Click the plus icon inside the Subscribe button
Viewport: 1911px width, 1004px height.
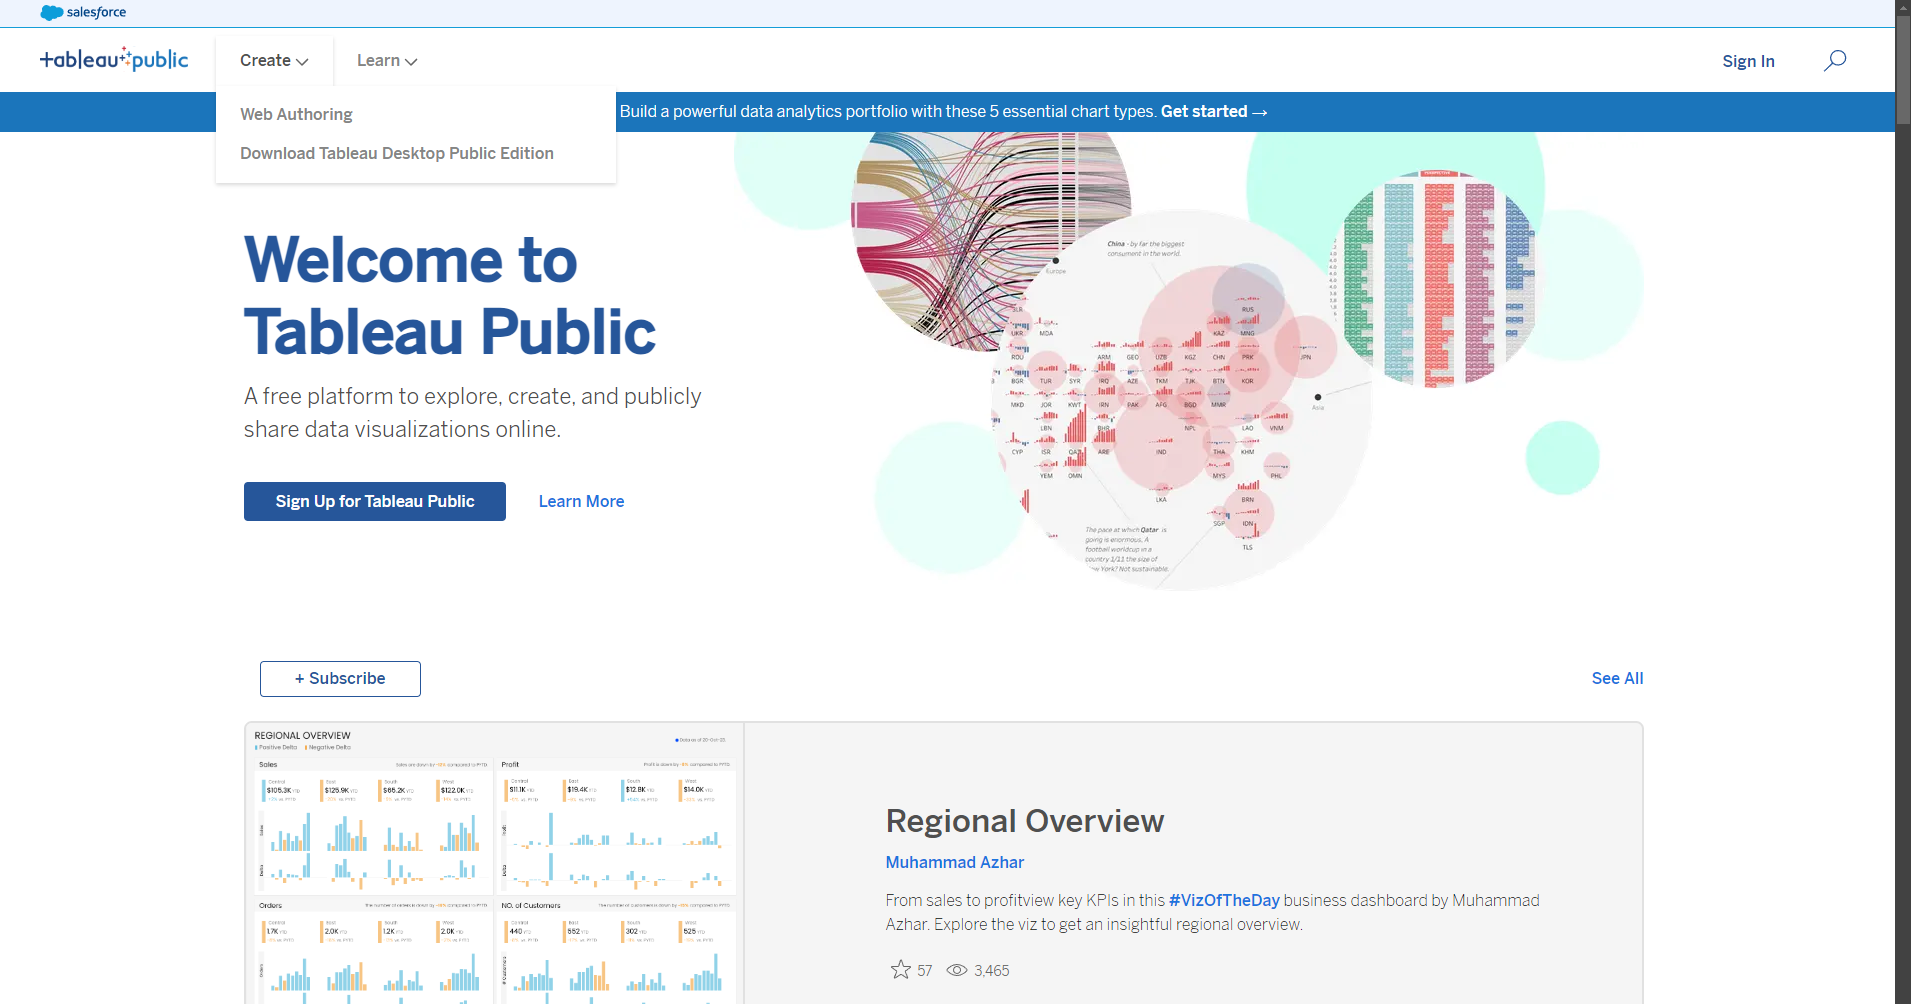click(x=299, y=678)
